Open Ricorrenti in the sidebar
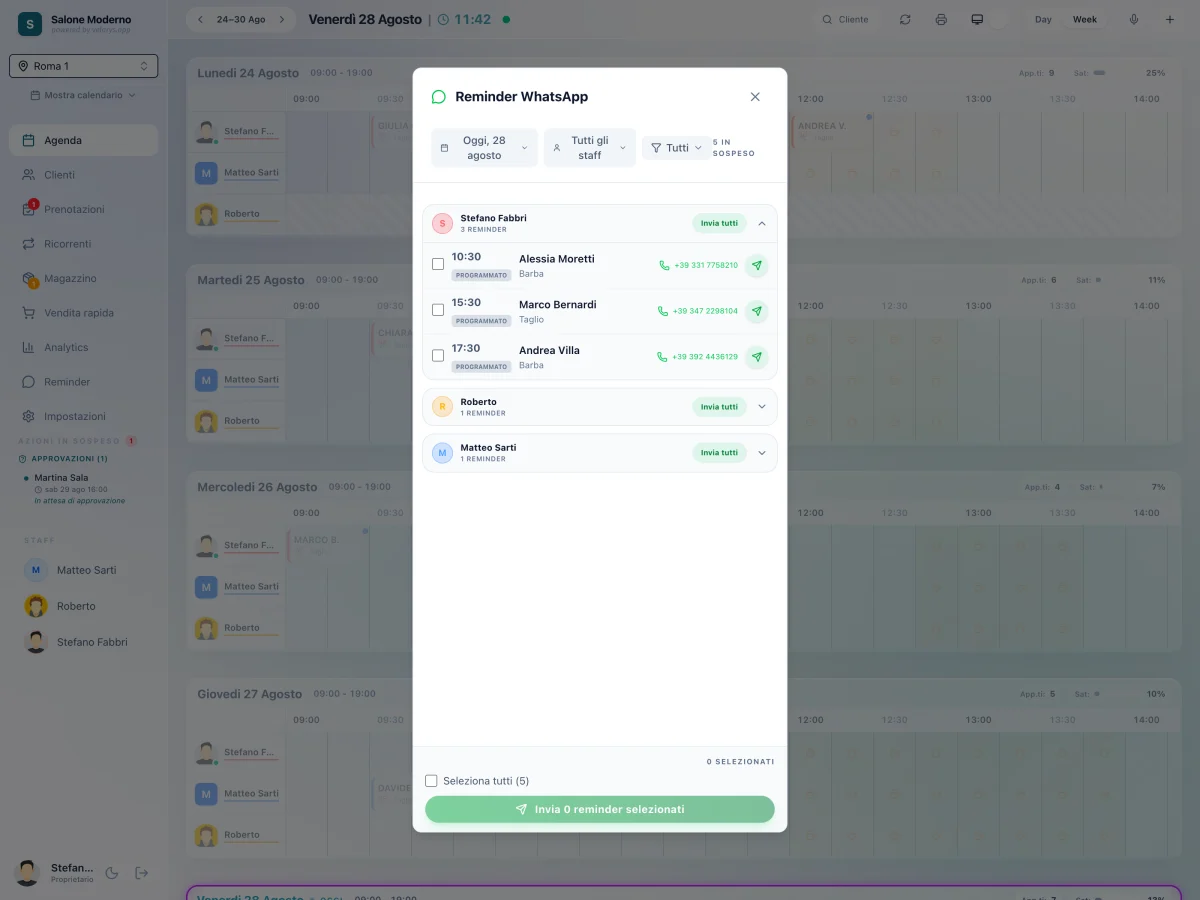This screenshot has height=900, width=1200. 84,244
